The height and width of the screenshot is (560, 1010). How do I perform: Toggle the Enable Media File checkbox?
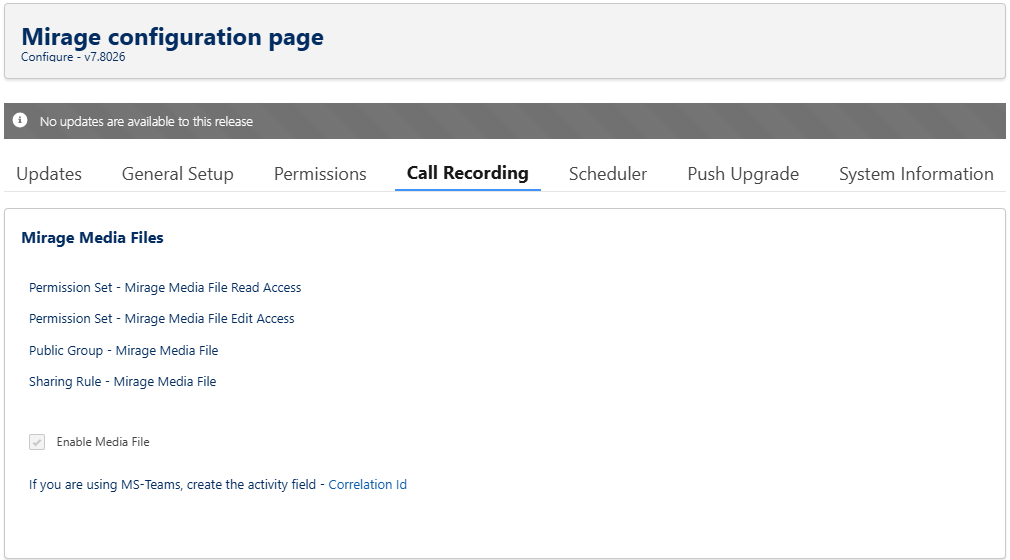pos(37,442)
